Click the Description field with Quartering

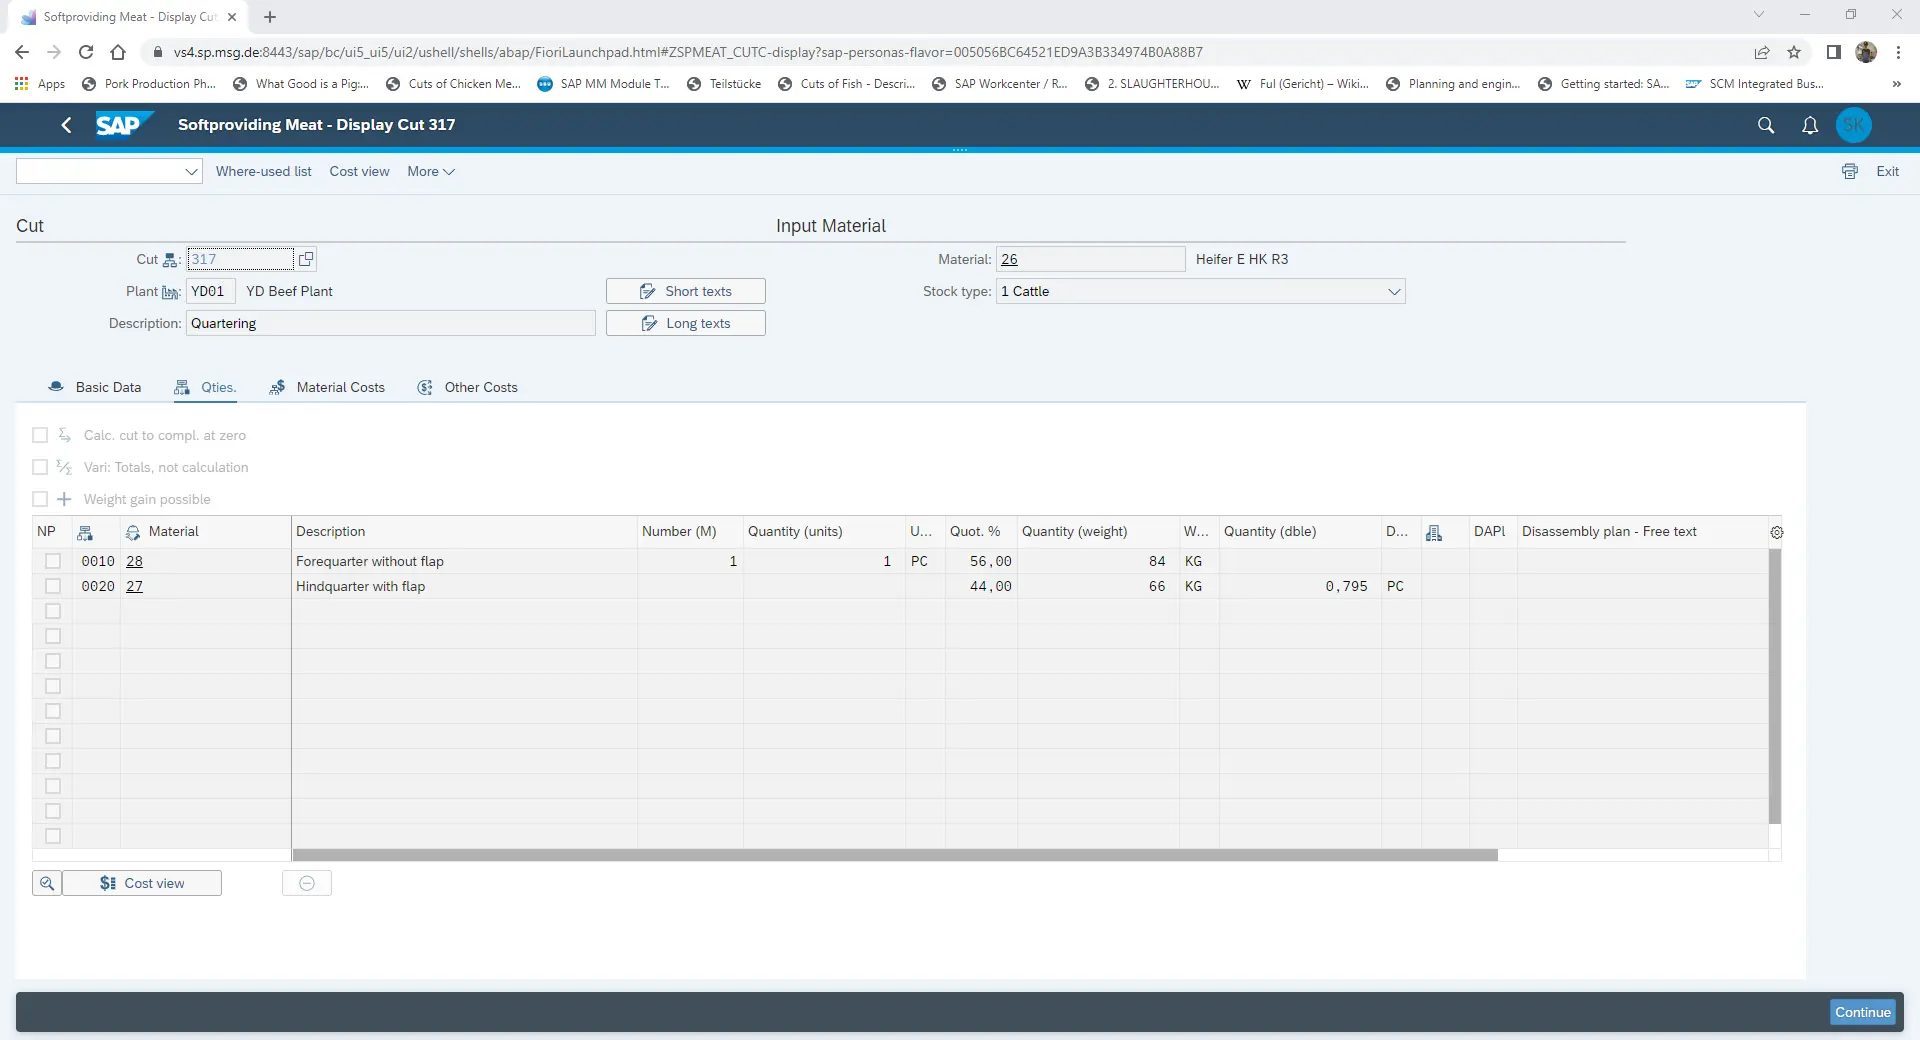click(x=391, y=323)
